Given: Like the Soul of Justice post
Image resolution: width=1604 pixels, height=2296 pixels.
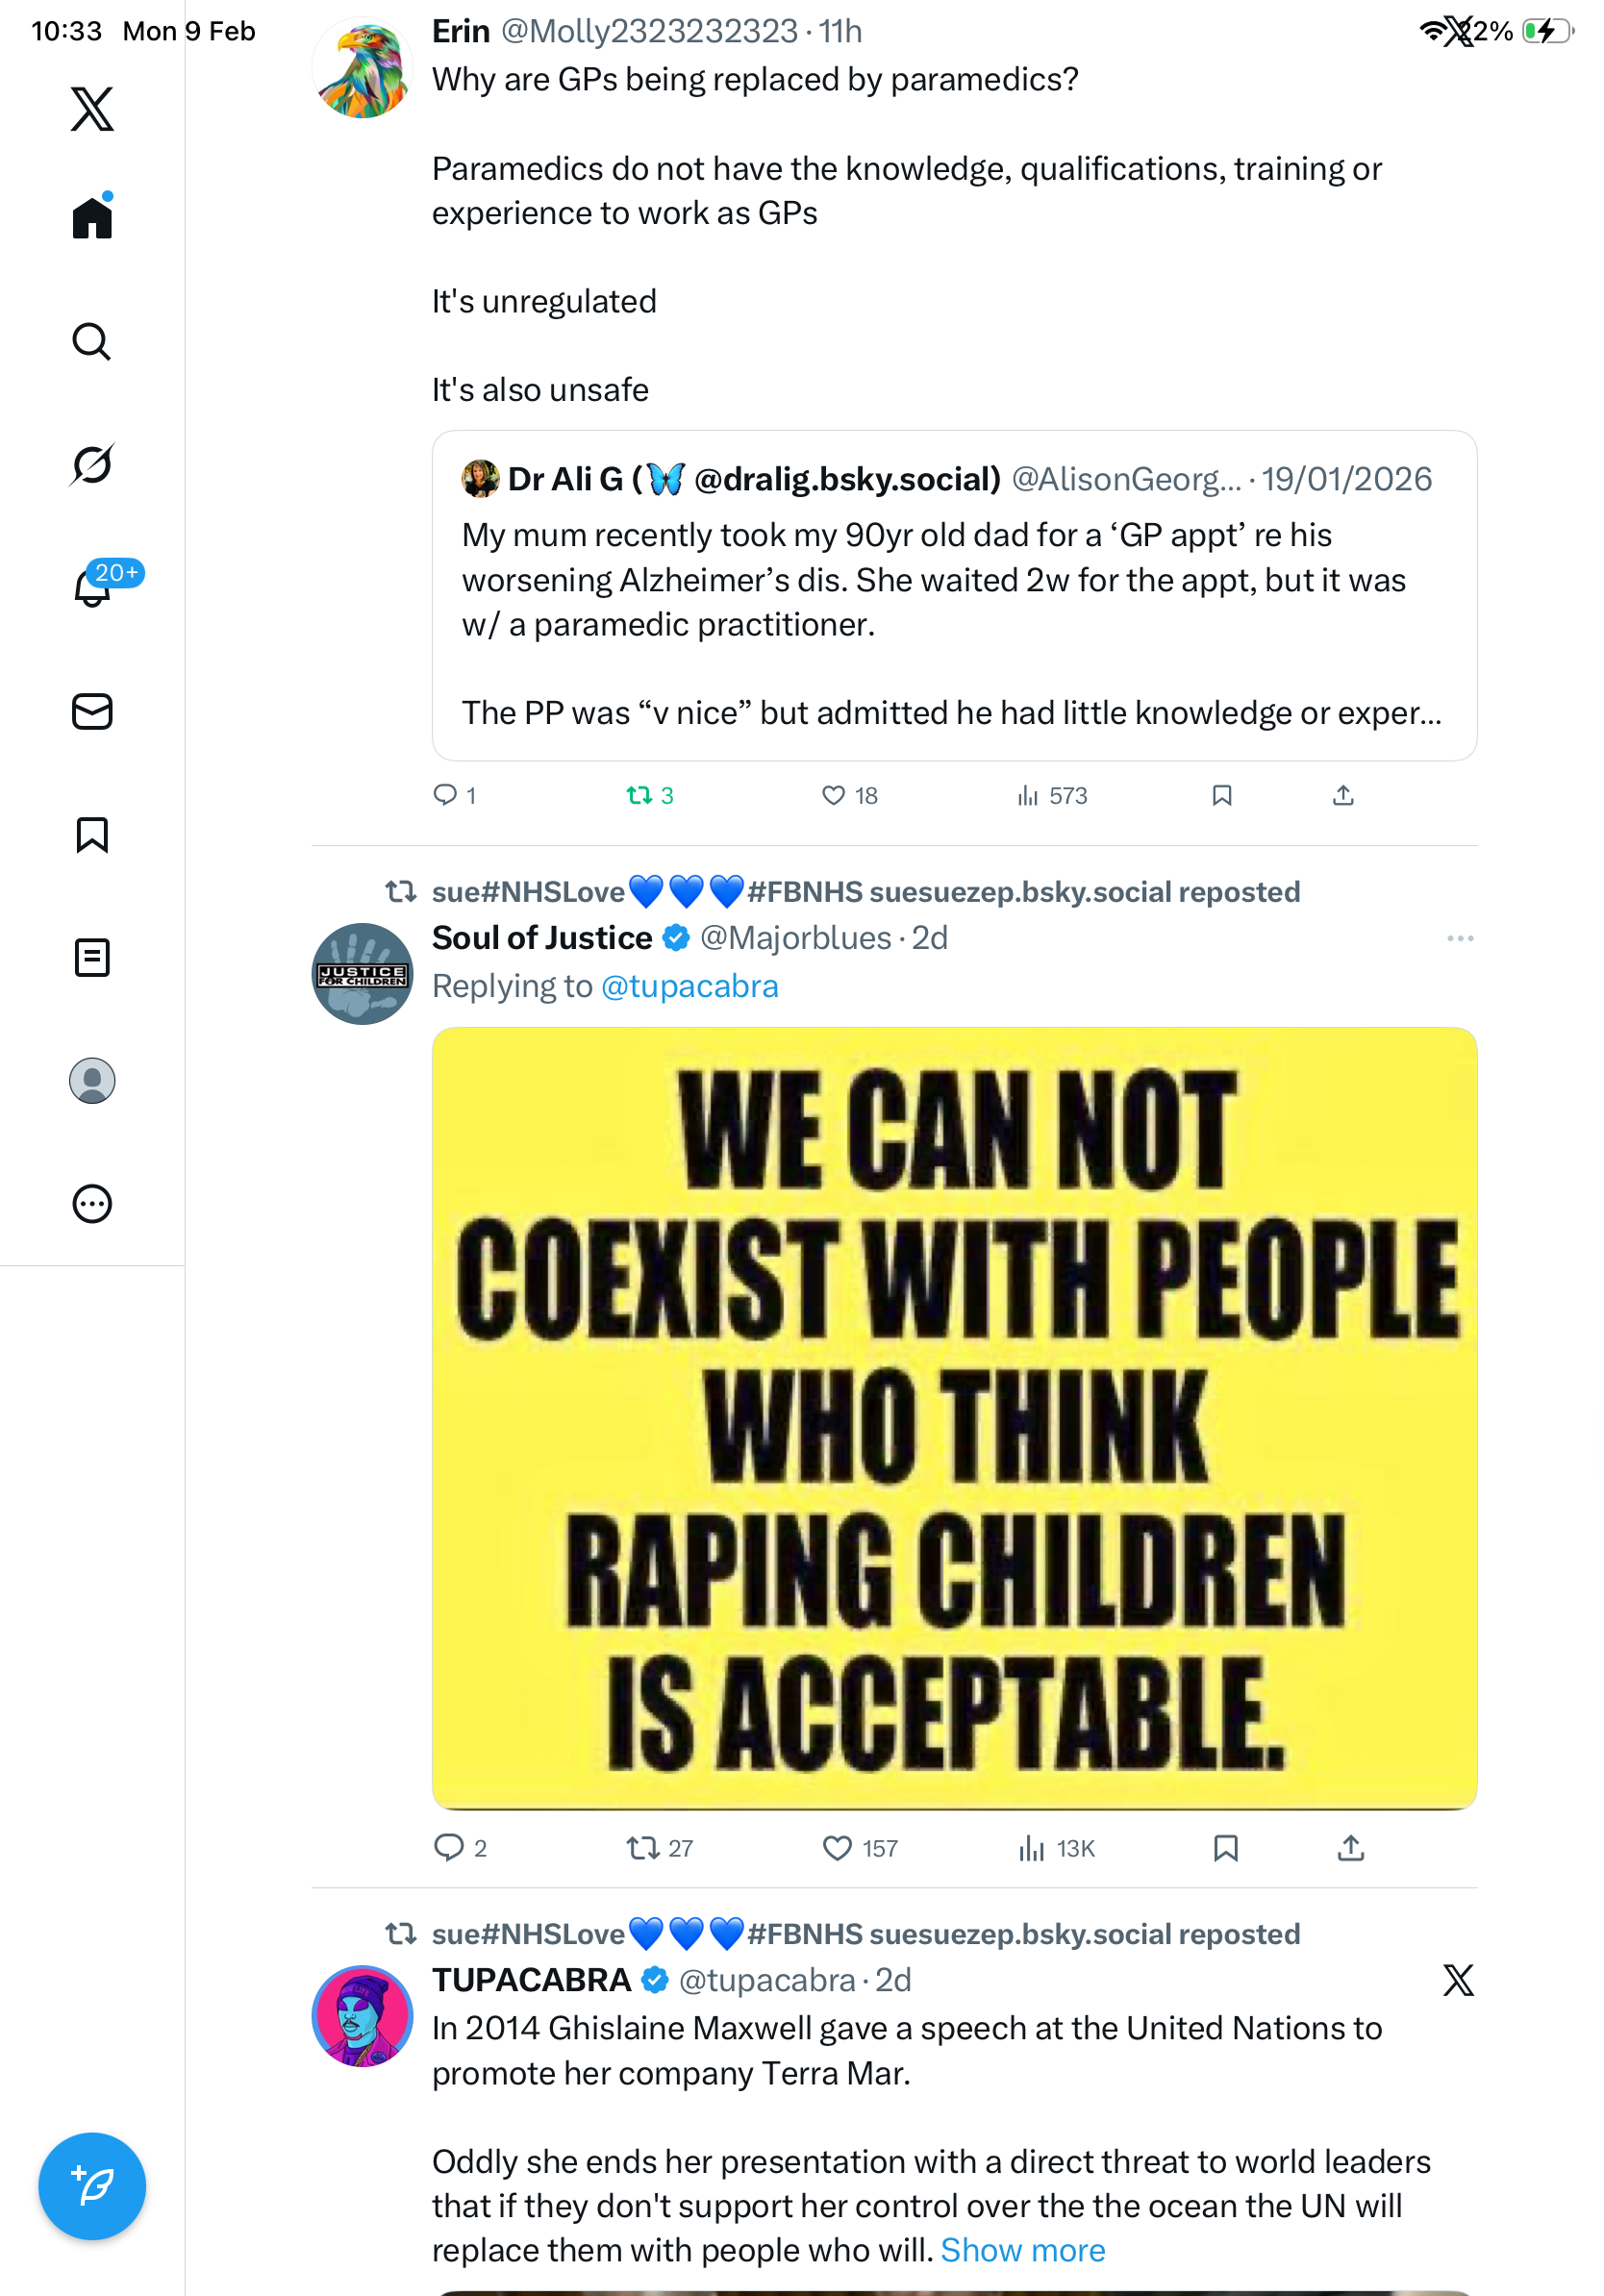Looking at the screenshot, I should click(836, 1847).
